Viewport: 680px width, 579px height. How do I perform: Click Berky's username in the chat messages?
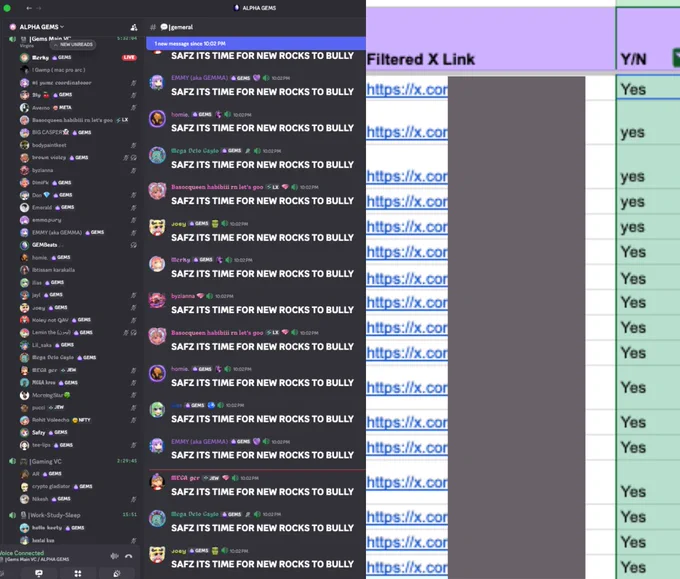point(180,260)
